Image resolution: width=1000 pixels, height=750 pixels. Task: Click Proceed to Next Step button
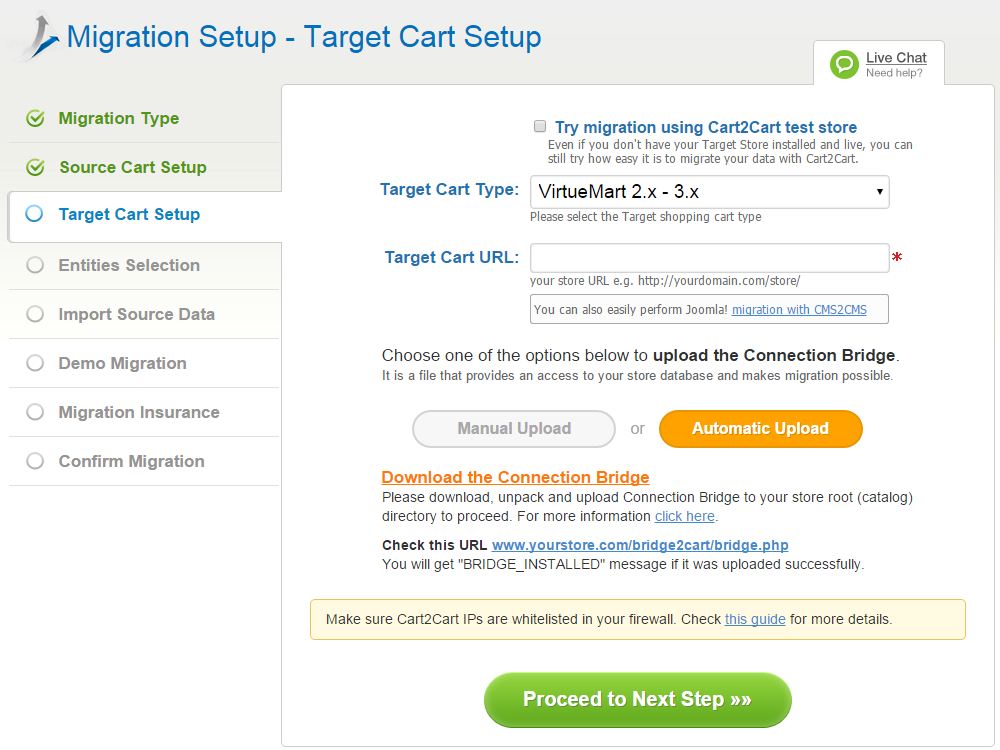coord(638,700)
